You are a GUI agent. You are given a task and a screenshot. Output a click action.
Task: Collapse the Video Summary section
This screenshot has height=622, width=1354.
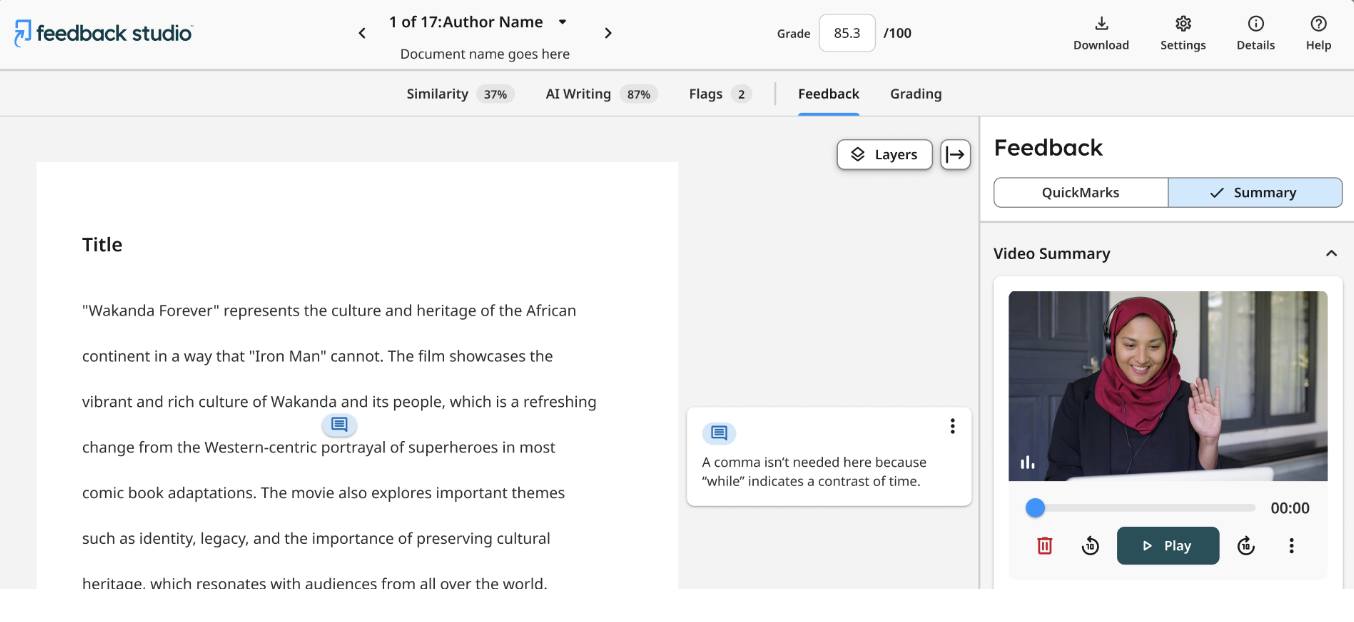1331,254
